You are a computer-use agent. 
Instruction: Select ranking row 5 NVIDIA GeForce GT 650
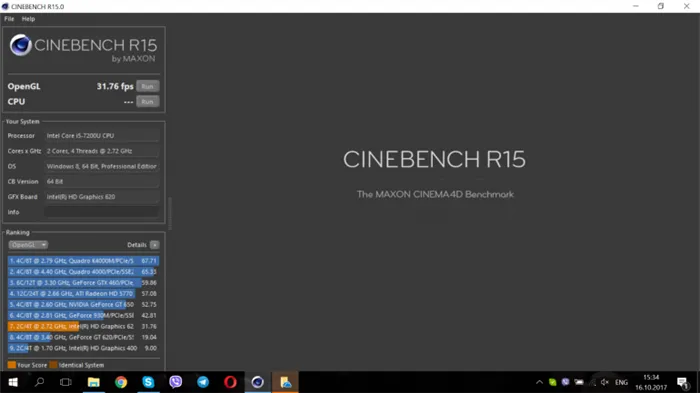83,305
